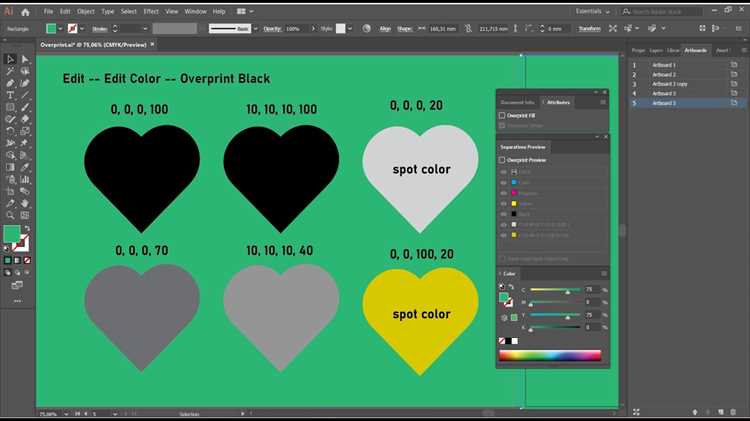Open the graphic Style dropdown
The width and height of the screenshot is (750, 421).
[x=350, y=29]
